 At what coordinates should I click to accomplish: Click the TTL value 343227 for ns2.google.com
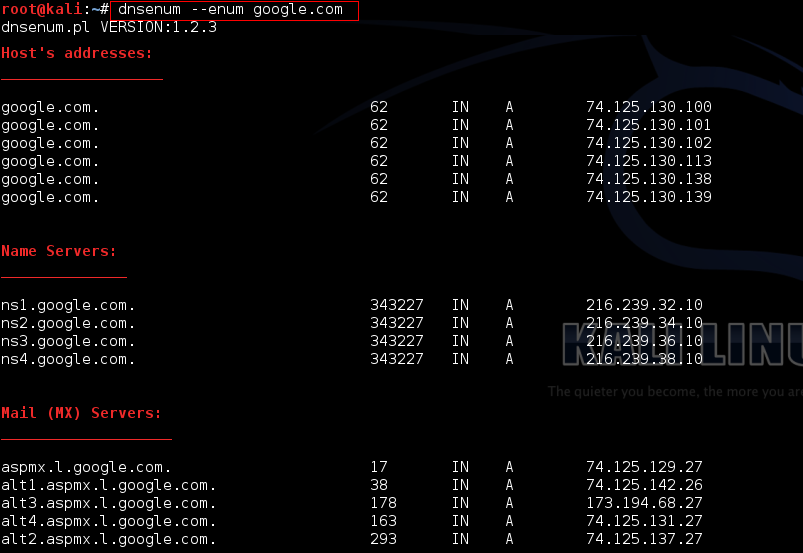pos(396,323)
